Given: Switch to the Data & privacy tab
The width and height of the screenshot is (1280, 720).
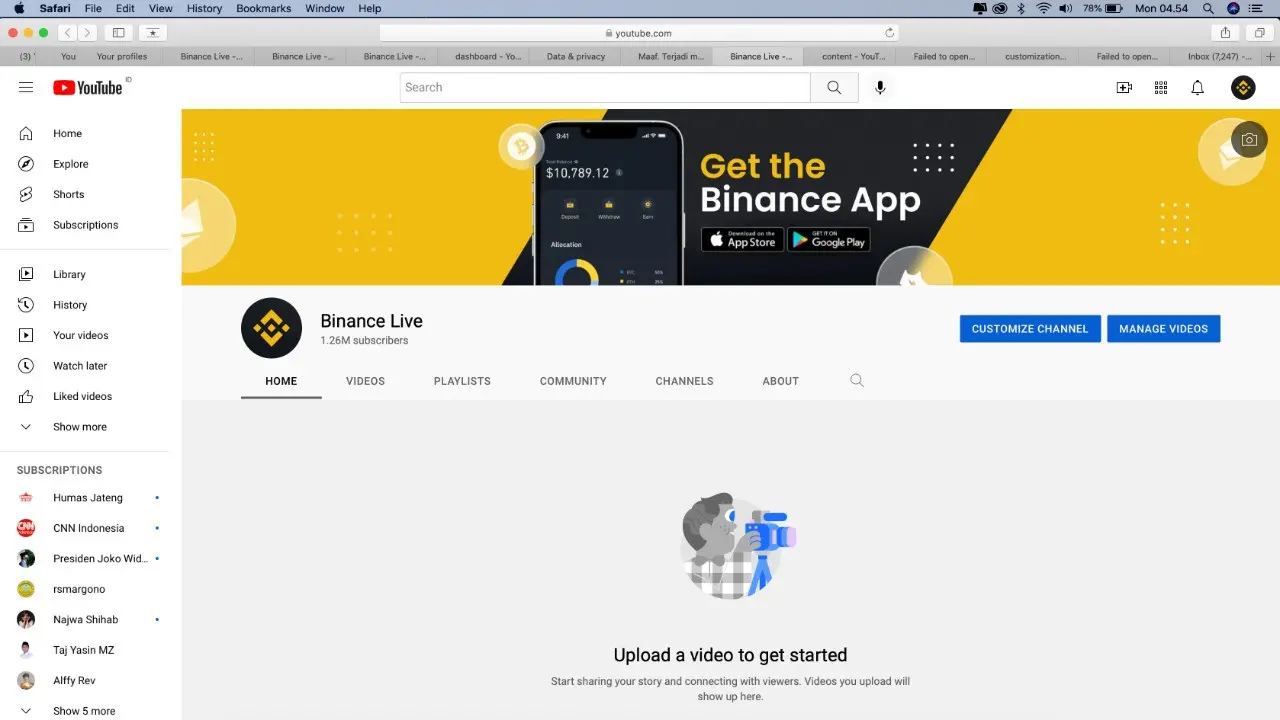Looking at the screenshot, I should pyautogui.click(x=576, y=56).
